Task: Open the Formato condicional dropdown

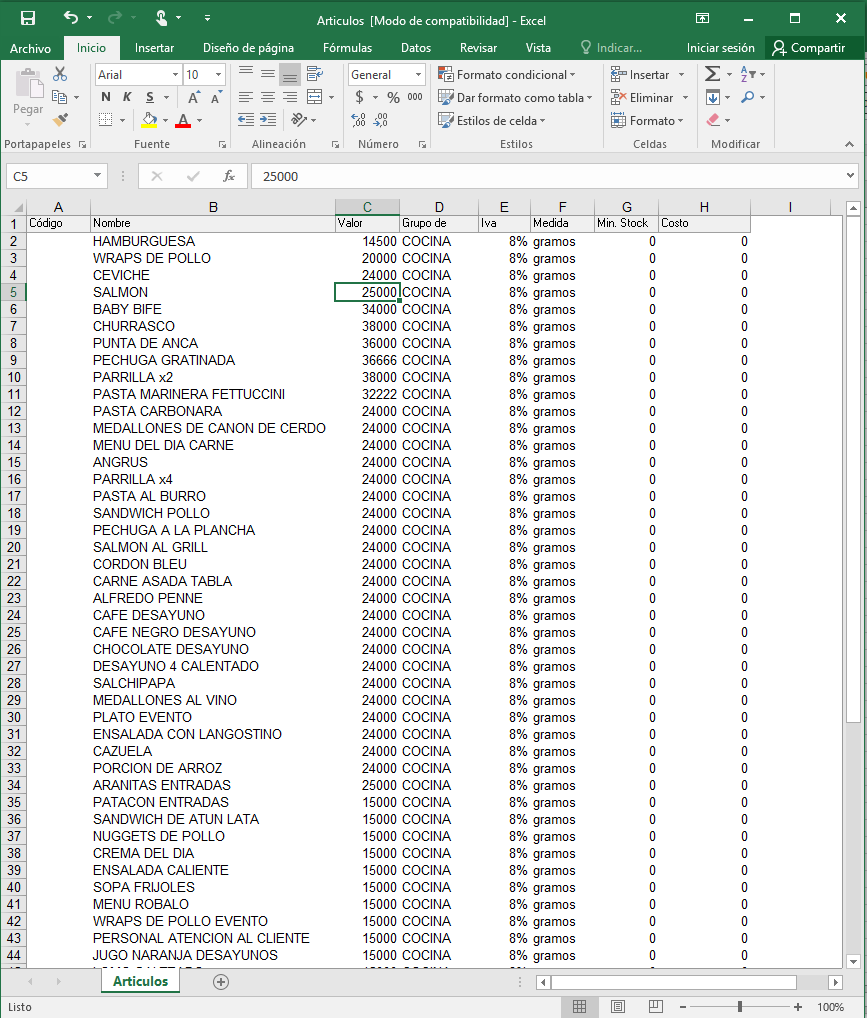Action: coord(507,74)
